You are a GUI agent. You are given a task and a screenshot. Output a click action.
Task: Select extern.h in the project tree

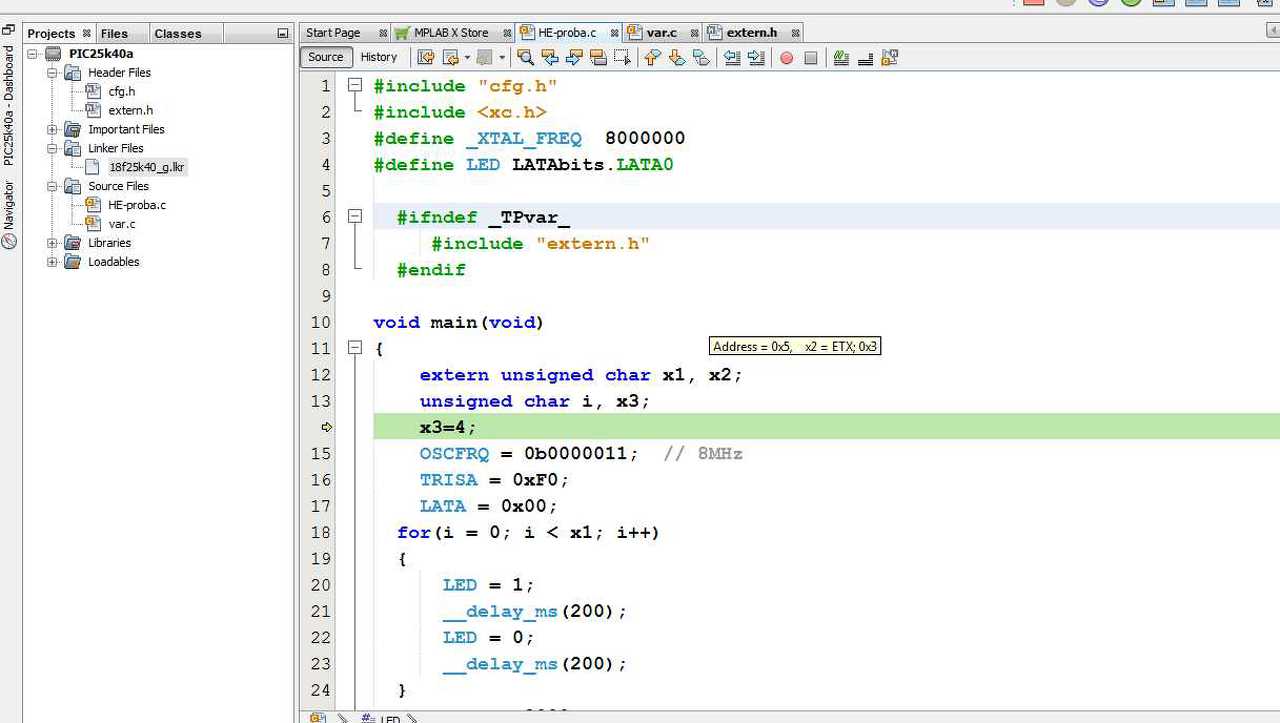[131, 111]
